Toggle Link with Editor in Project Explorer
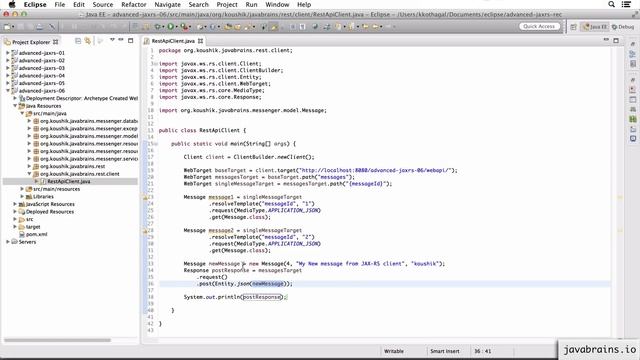 tap(87, 41)
